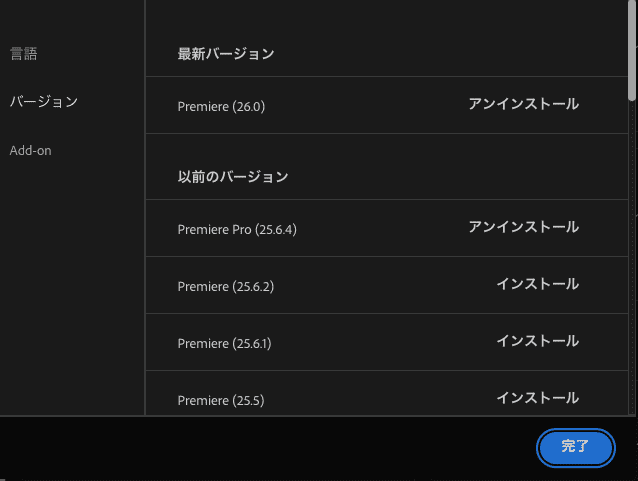Click the Premiere (26.0) version name
Image resolution: width=638 pixels, height=481 pixels.
point(221,106)
